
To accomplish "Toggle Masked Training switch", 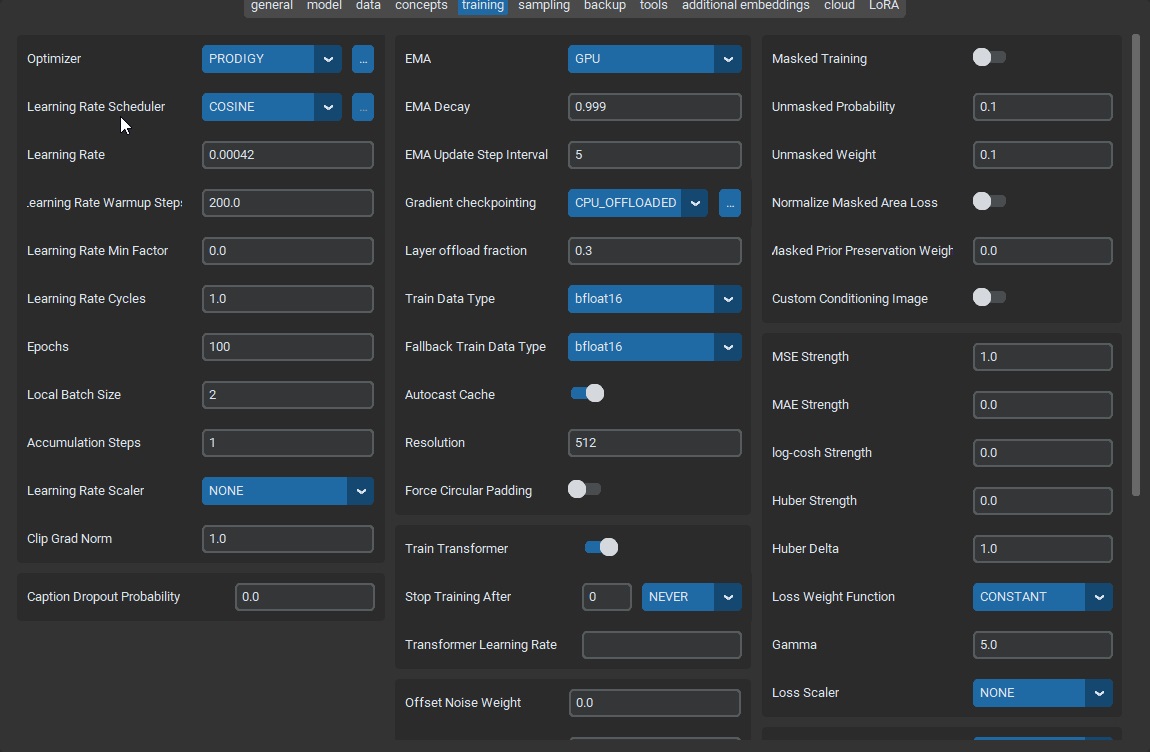I will pyautogui.click(x=989, y=57).
